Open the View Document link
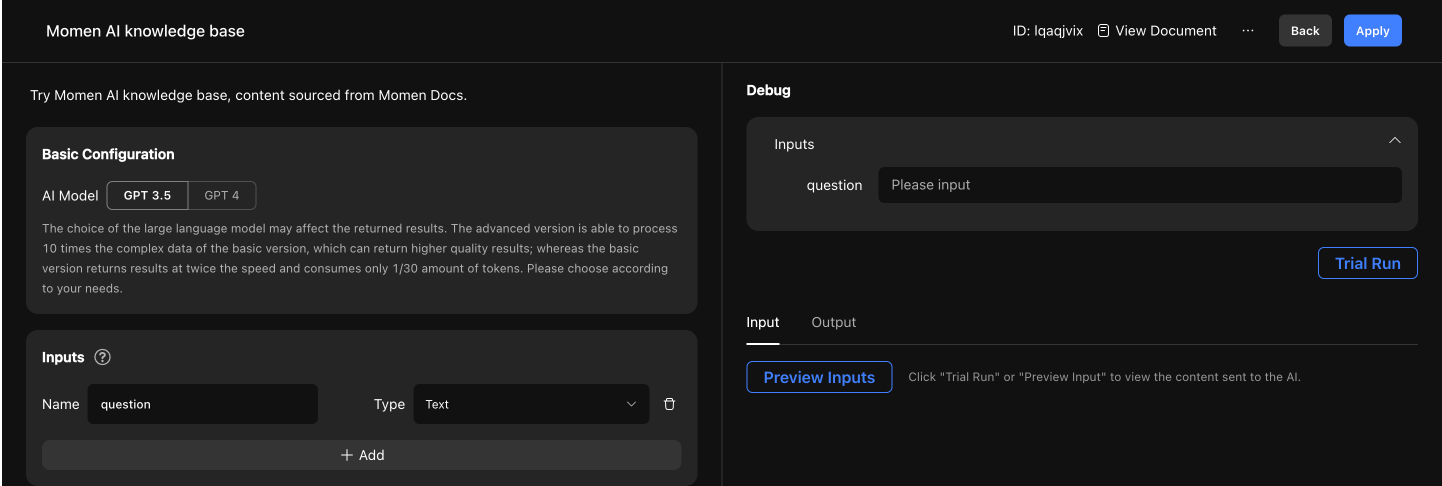This screenshot has height=486, width=1442. pos(1157,31)
